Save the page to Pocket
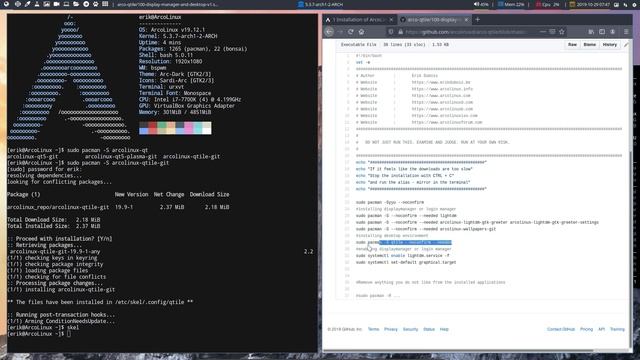The width and height of the screenshot is (640, 360). click(x=552, y=31)
